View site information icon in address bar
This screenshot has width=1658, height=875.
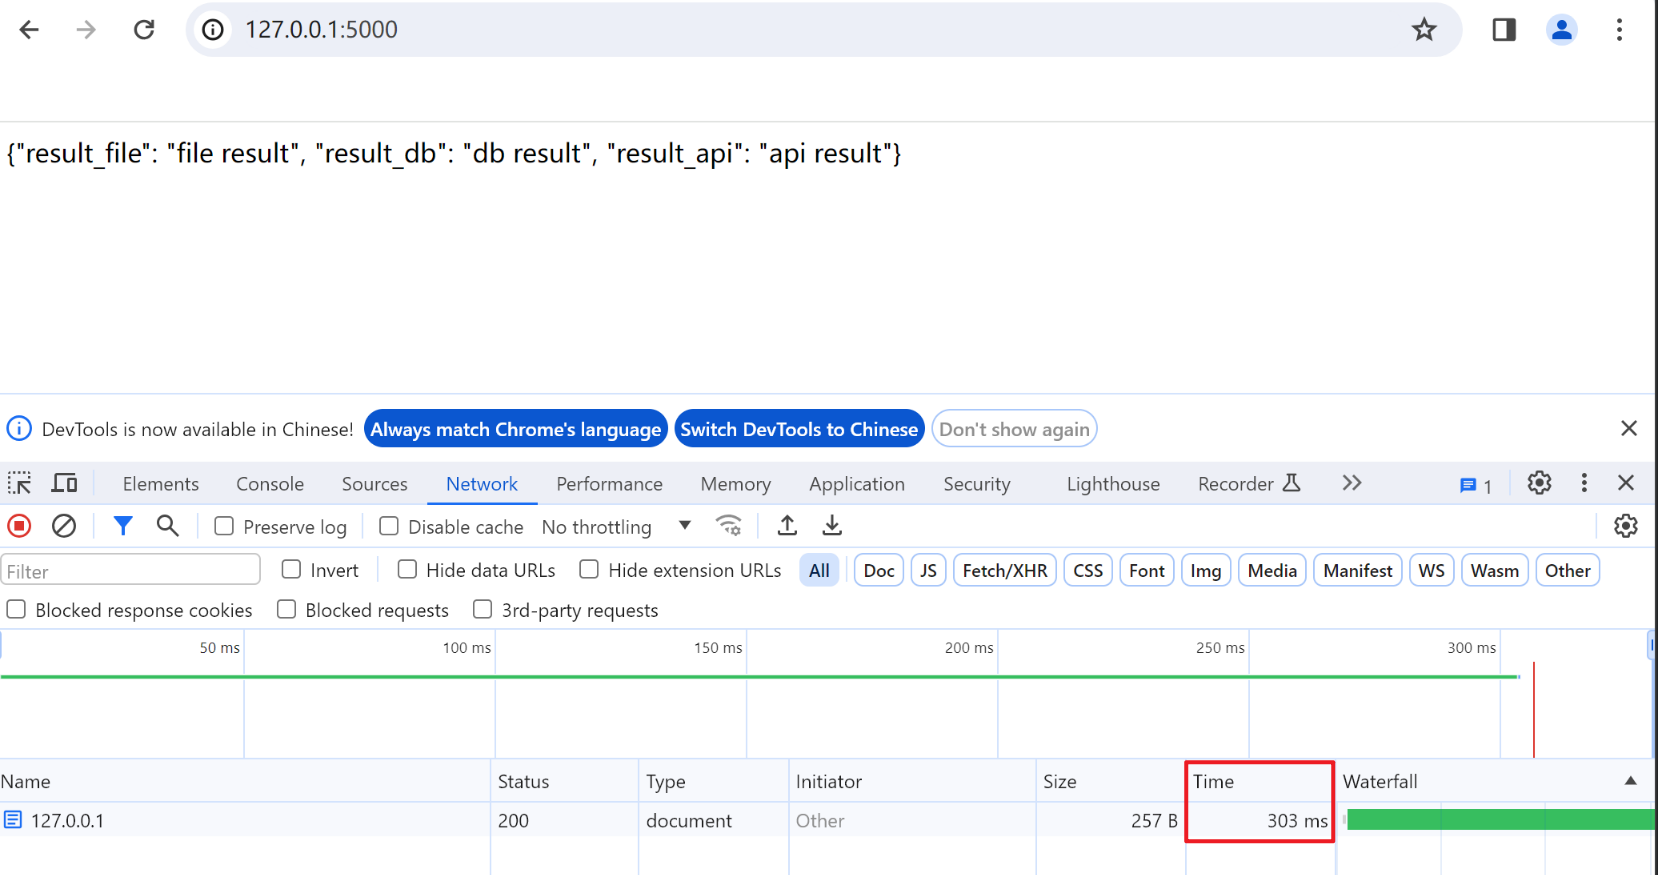[213, 30]
